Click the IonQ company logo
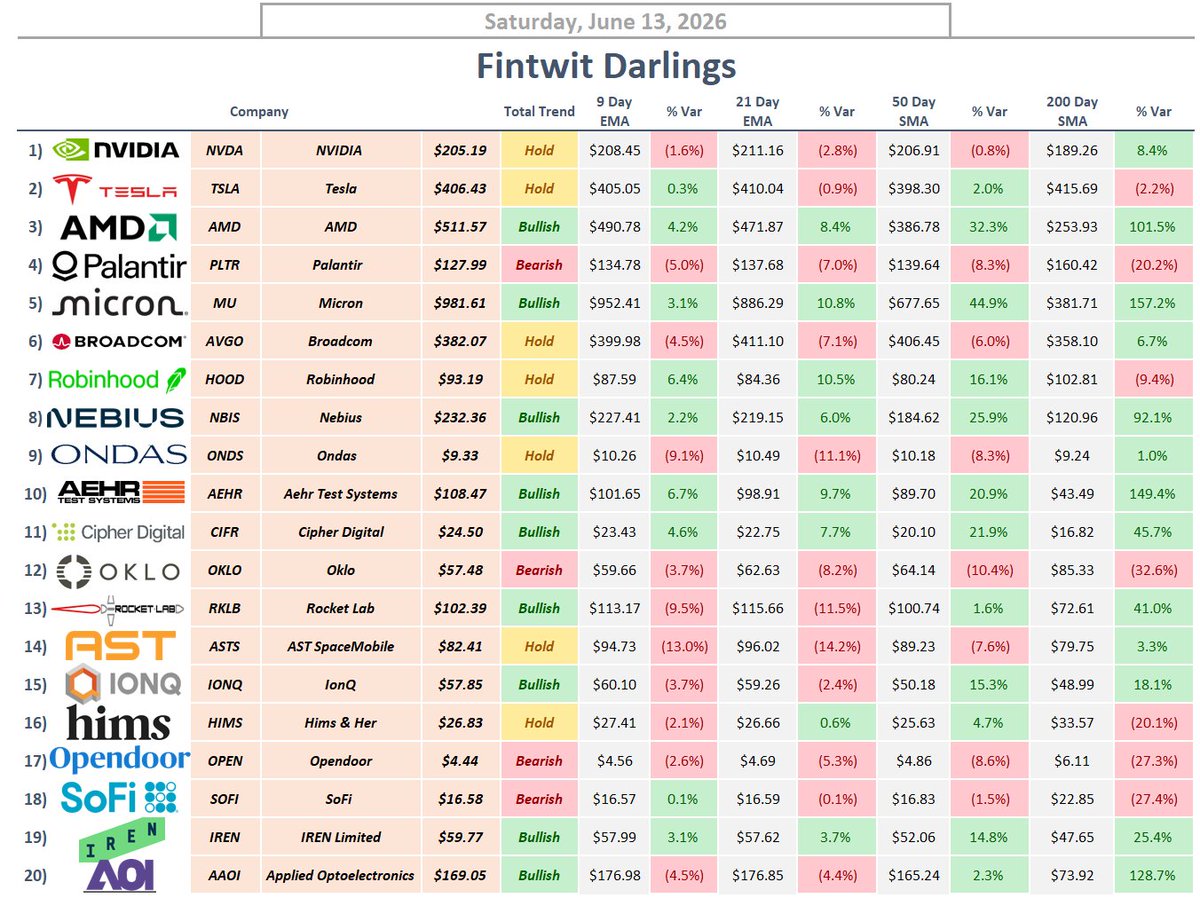The width and height of the screenshot is (1200, 898). click(121, 685)
